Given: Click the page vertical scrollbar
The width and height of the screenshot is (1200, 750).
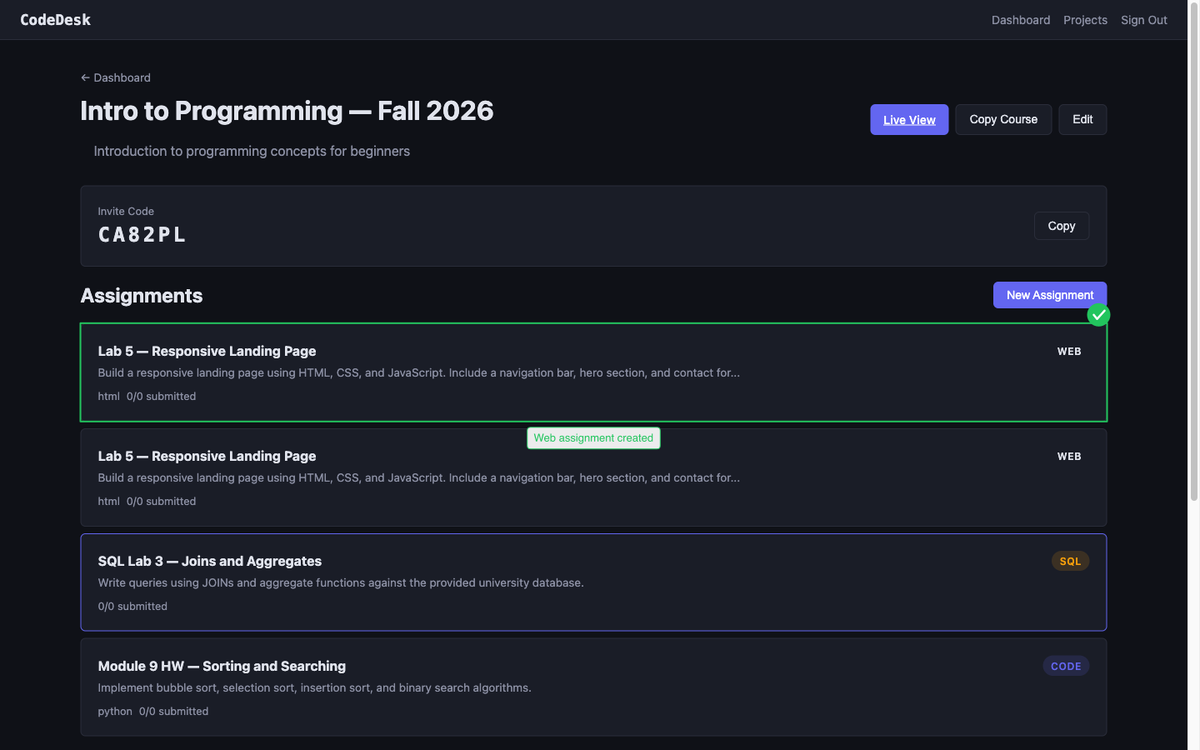Looking at the screenshot, I should 1193,250.
